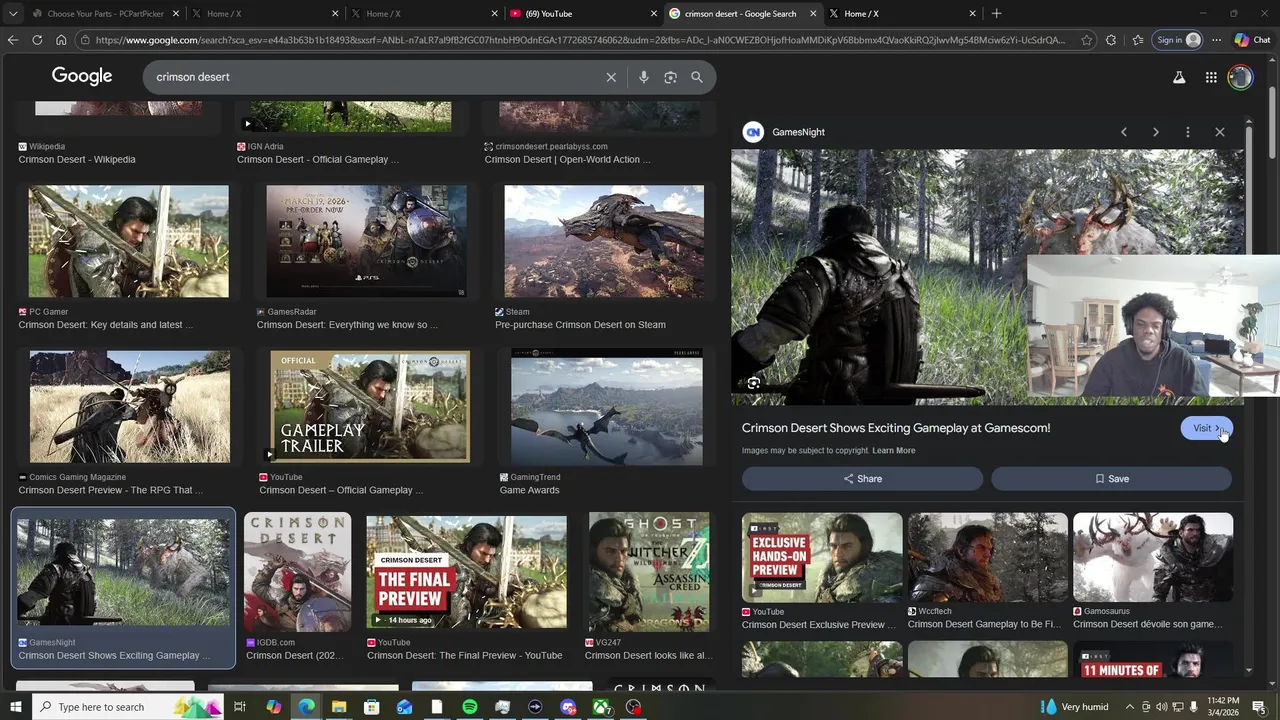Viewport: 1280px width, 720px height.
Task: Open a new browser tab
Action: click(996, 14)
